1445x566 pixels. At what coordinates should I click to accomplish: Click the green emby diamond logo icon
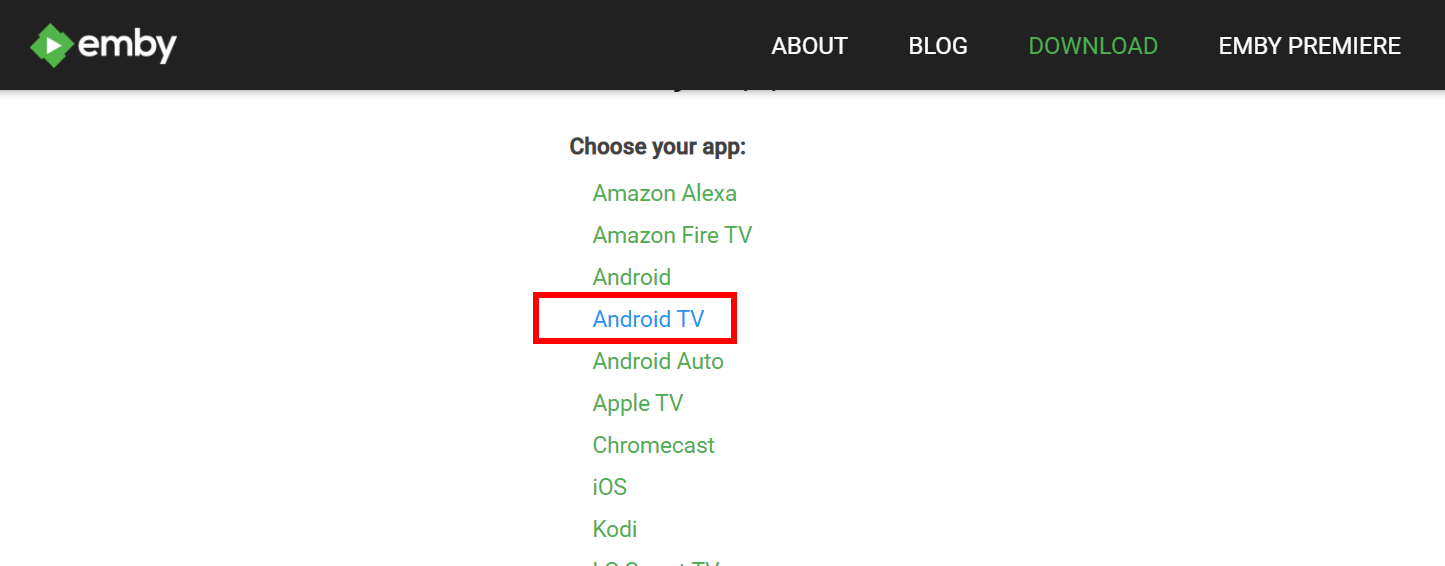point(51,46)
